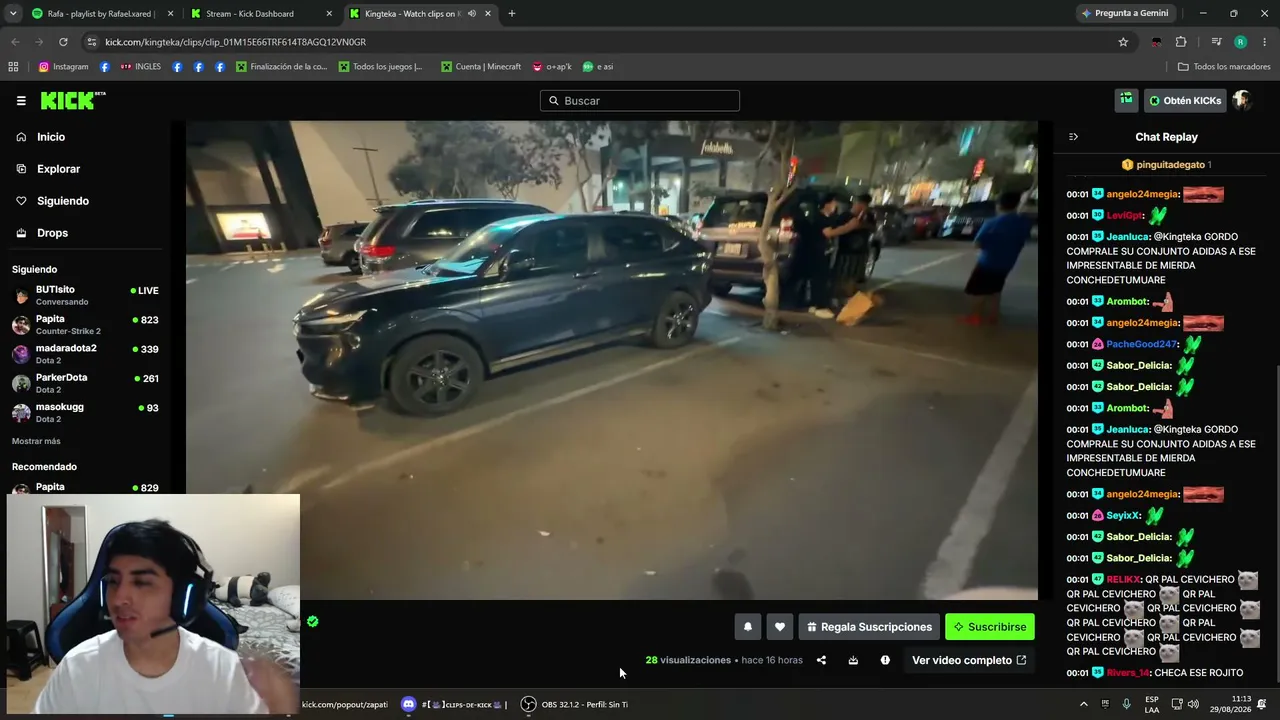Open Todos los juegos bookmark
1280x720 pixels.
click(381, 67)
